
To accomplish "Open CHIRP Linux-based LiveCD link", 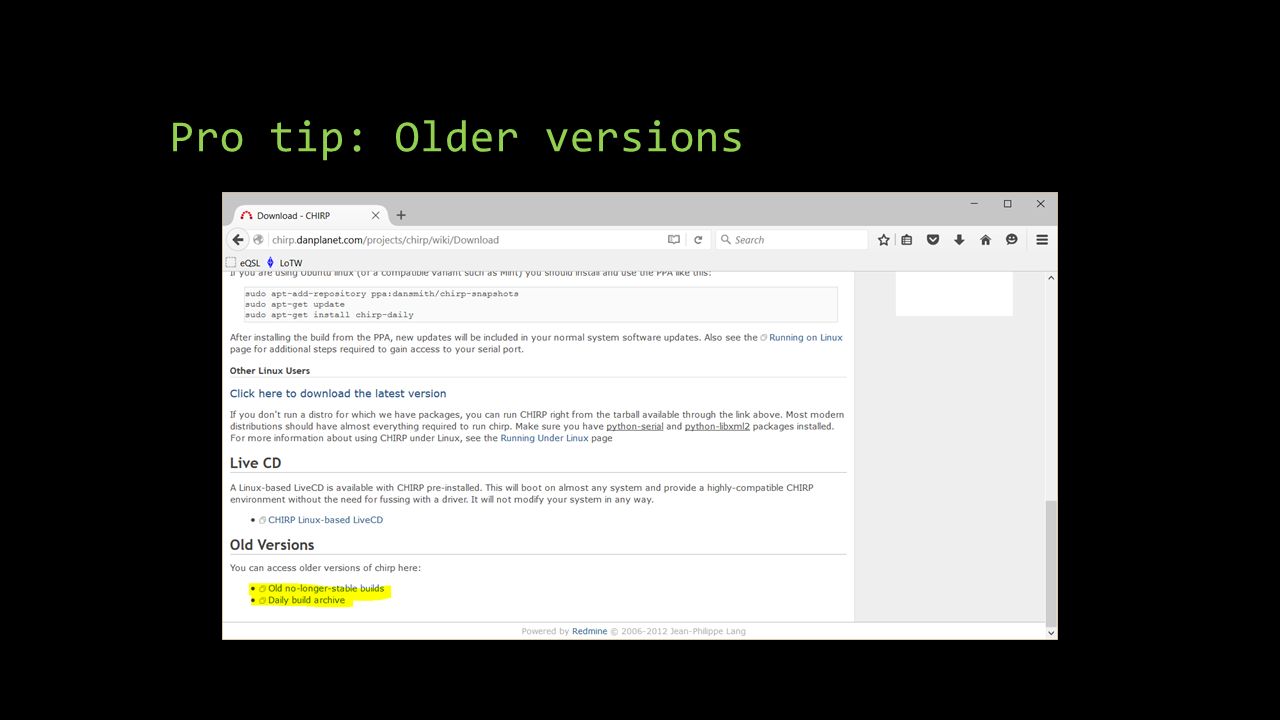I will pos(325,520).
